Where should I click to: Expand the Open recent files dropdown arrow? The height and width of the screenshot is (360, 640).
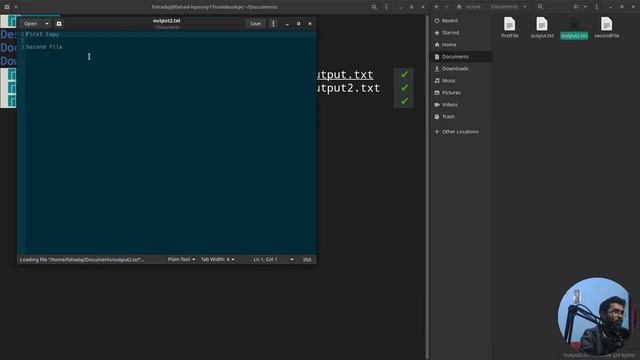47,24
